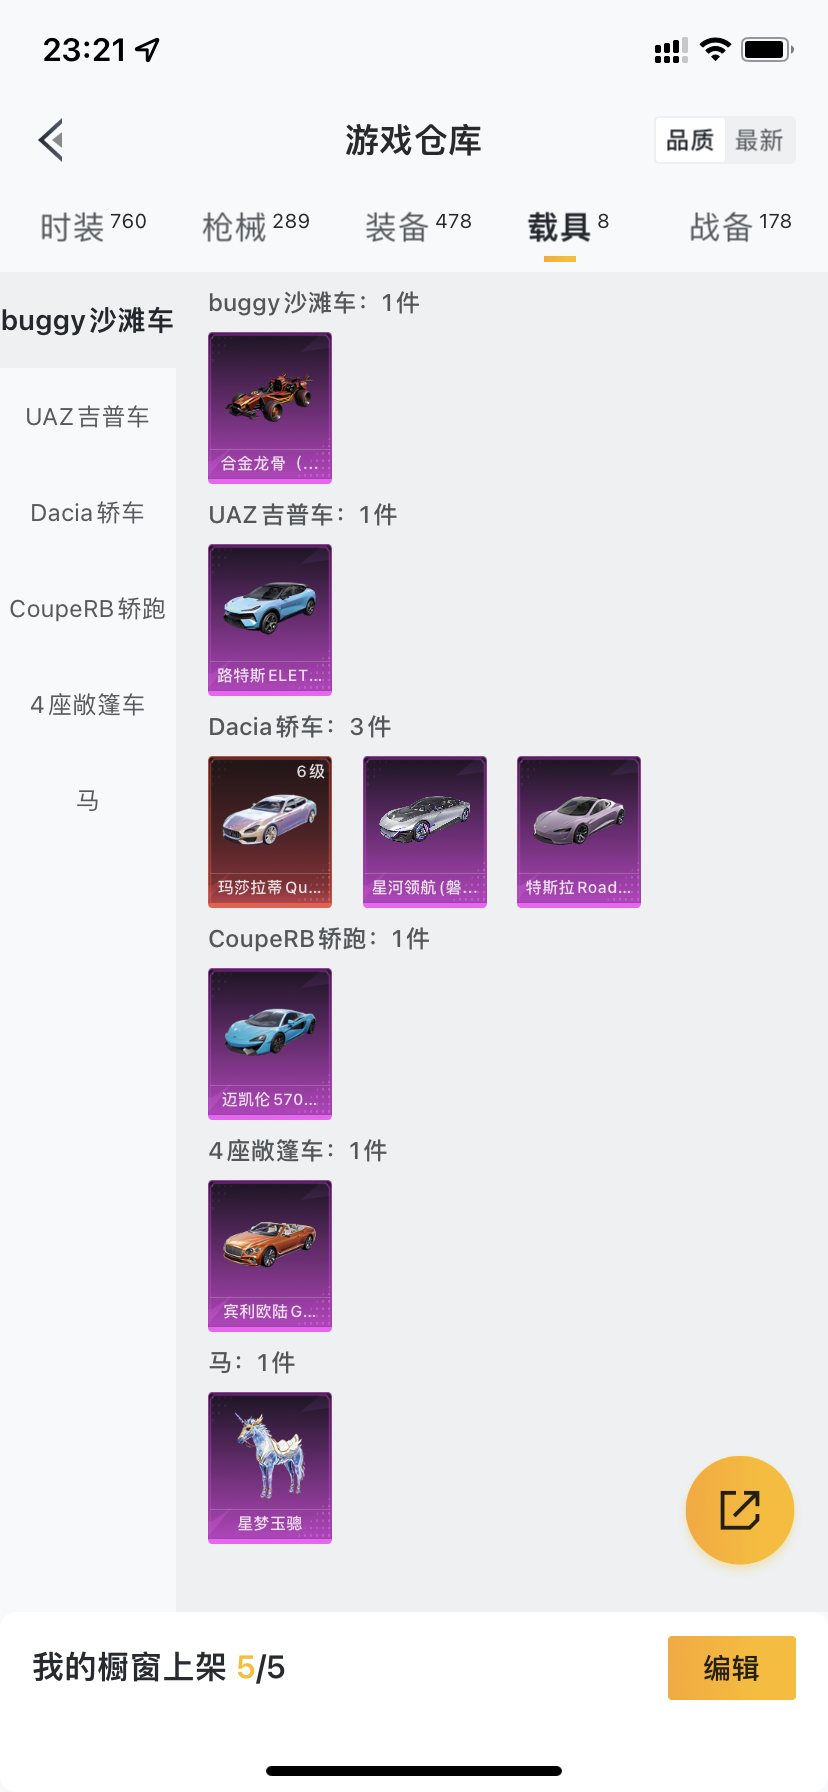Select CoupeRB轿跑 sidebar category
This screenshot has width=828, height=1792.
88,608
